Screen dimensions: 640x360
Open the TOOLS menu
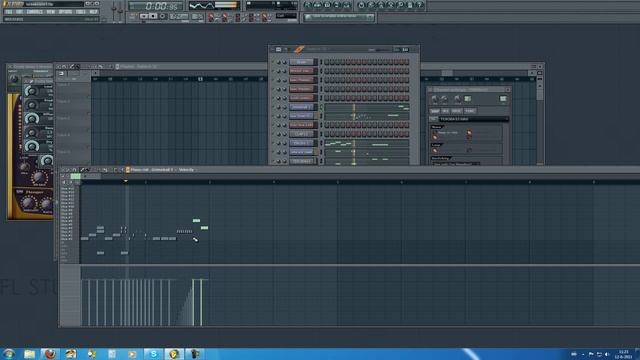click(x=81, y=12)
